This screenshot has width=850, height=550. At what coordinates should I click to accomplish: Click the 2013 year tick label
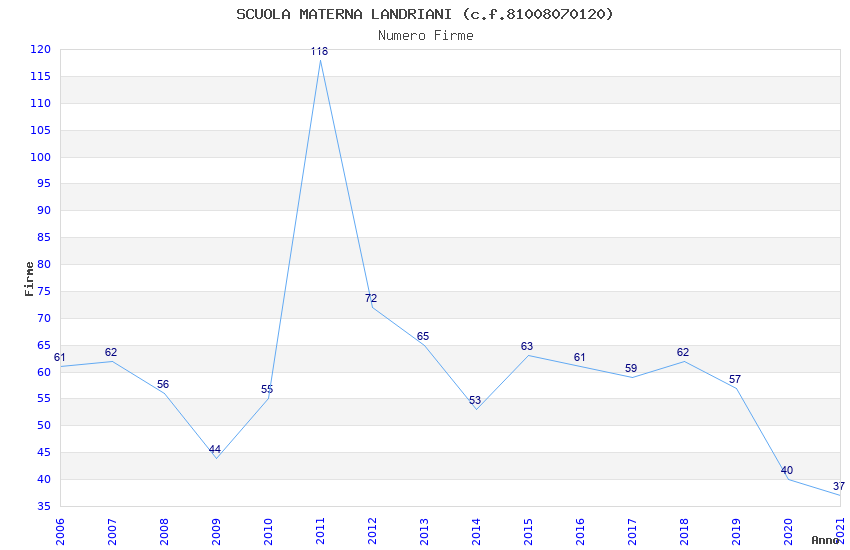point(424,532)
